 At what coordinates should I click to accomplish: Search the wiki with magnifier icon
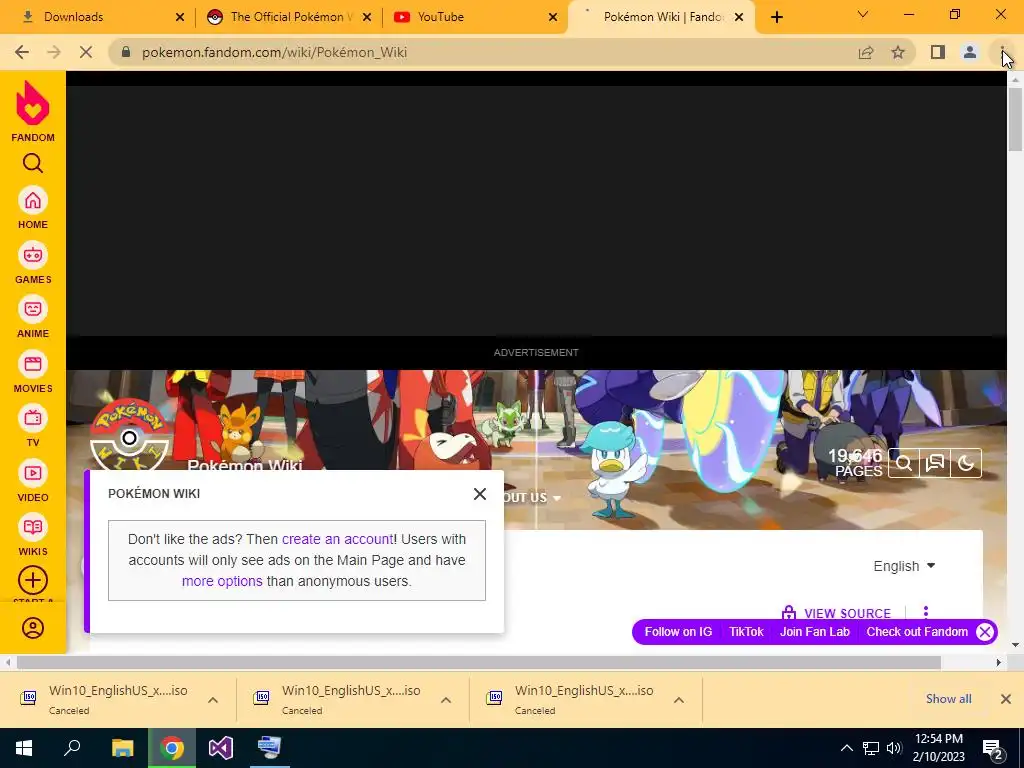coord(904,463)
